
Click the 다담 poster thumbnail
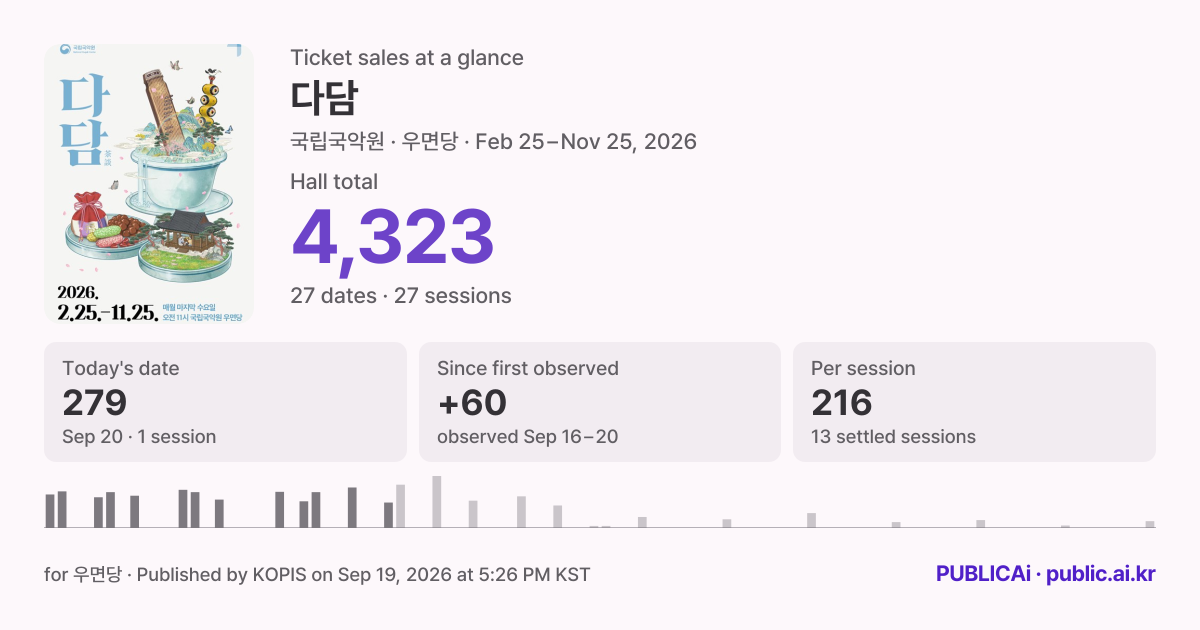(149, 183)
